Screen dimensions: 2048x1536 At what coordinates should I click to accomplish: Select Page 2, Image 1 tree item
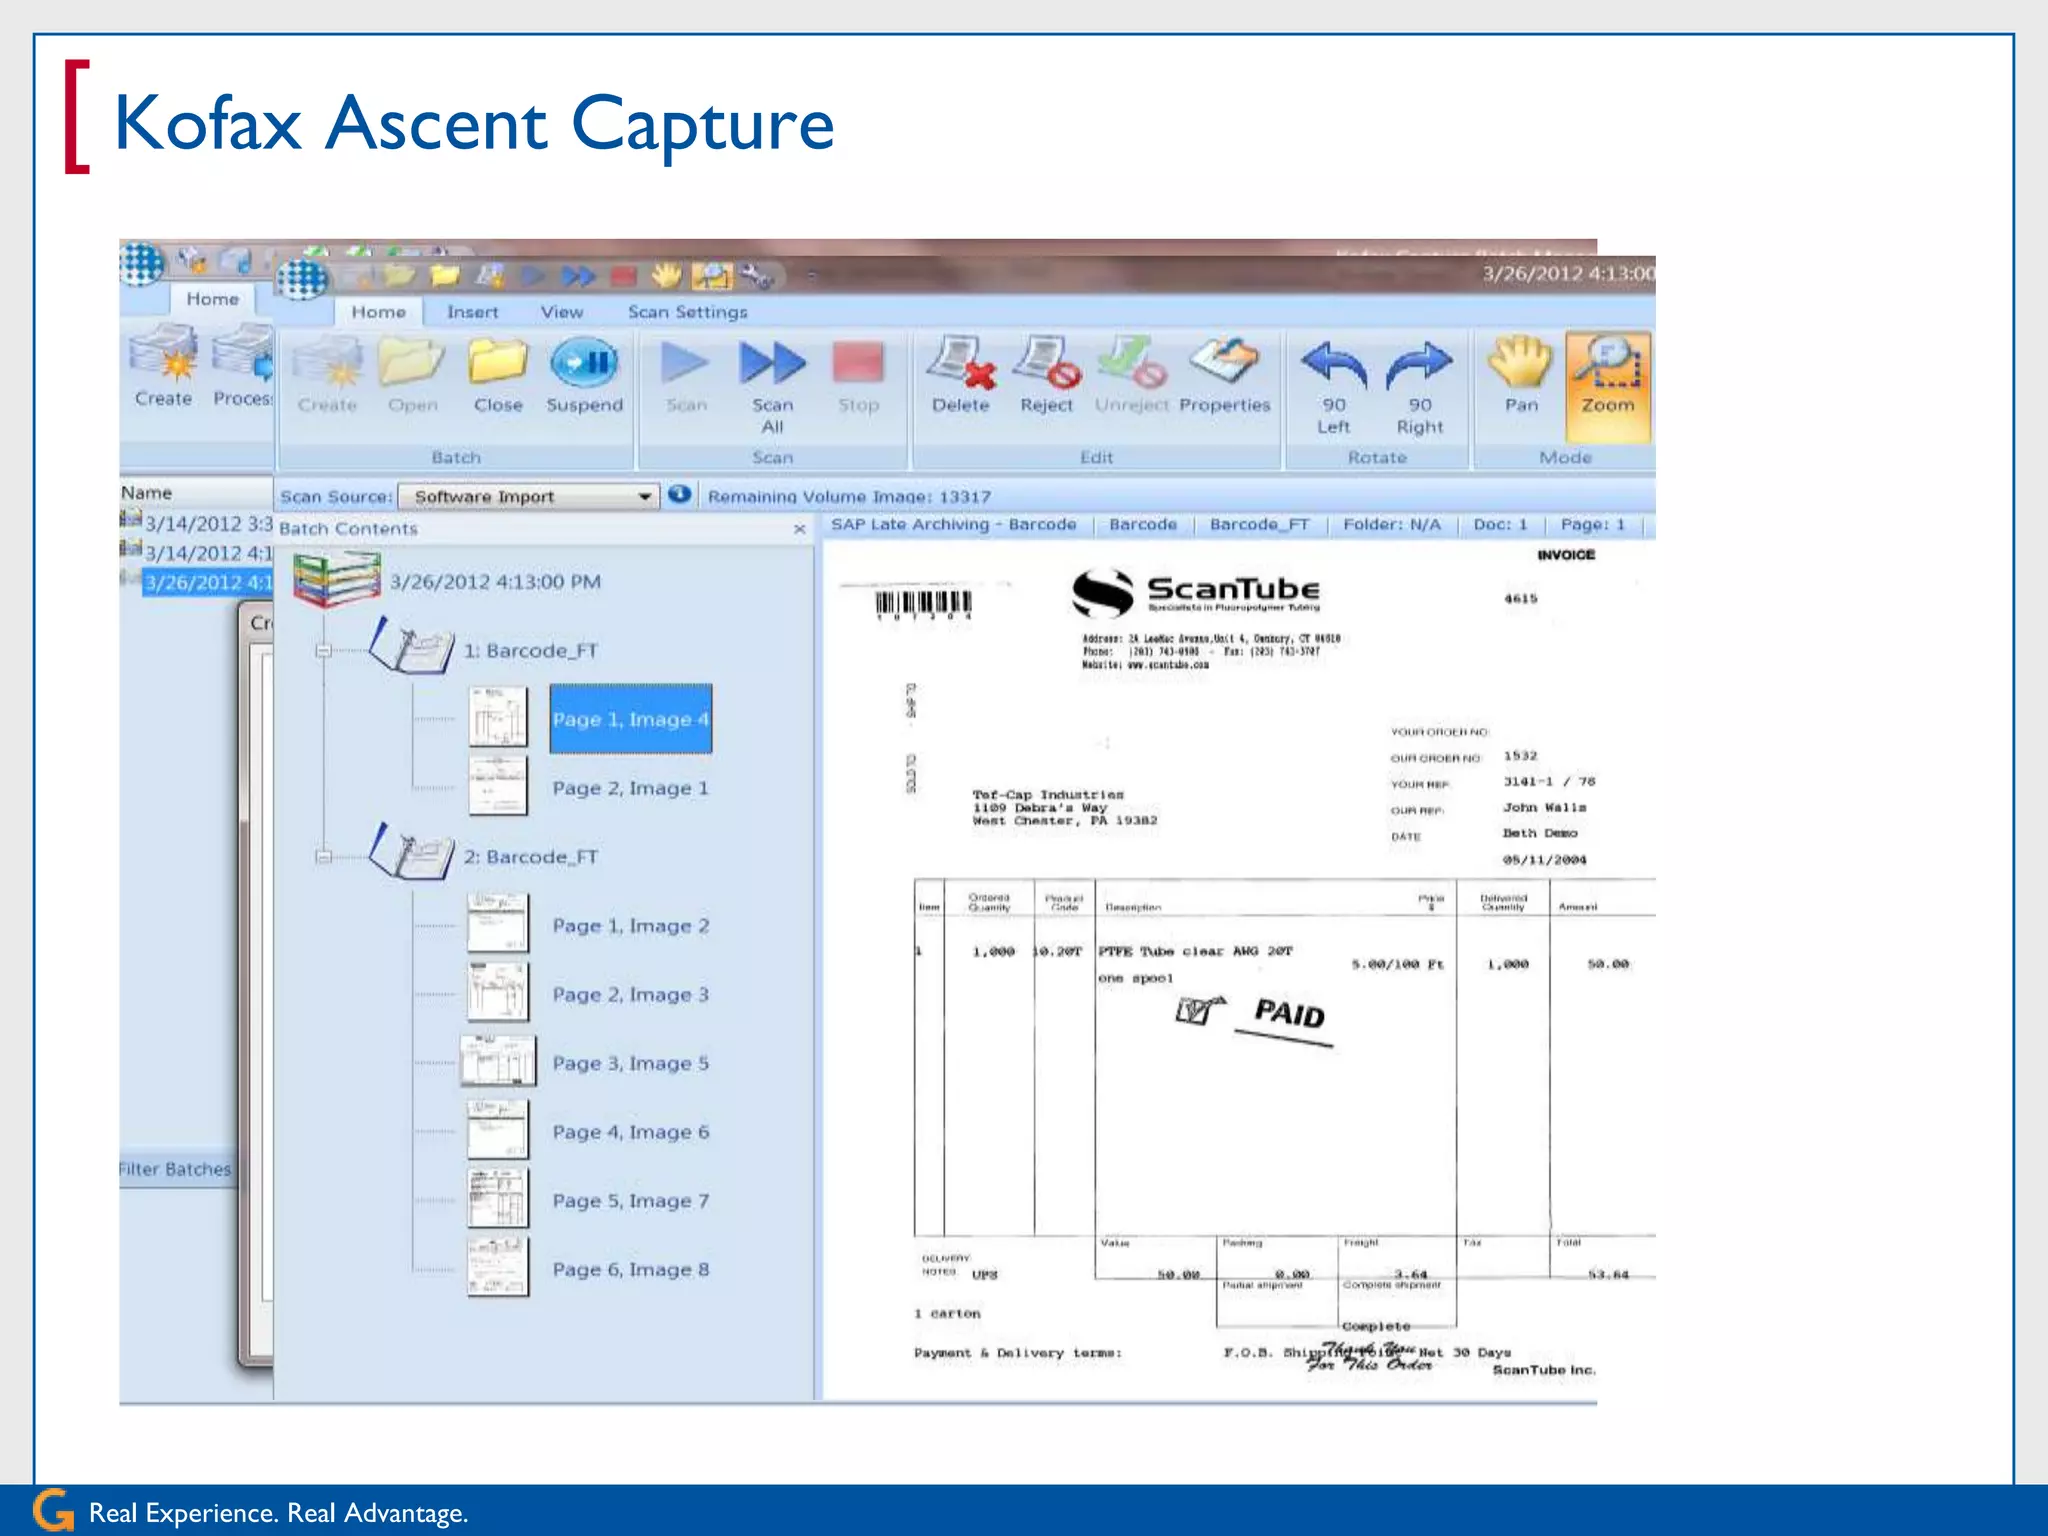click(x=631, y=788)
